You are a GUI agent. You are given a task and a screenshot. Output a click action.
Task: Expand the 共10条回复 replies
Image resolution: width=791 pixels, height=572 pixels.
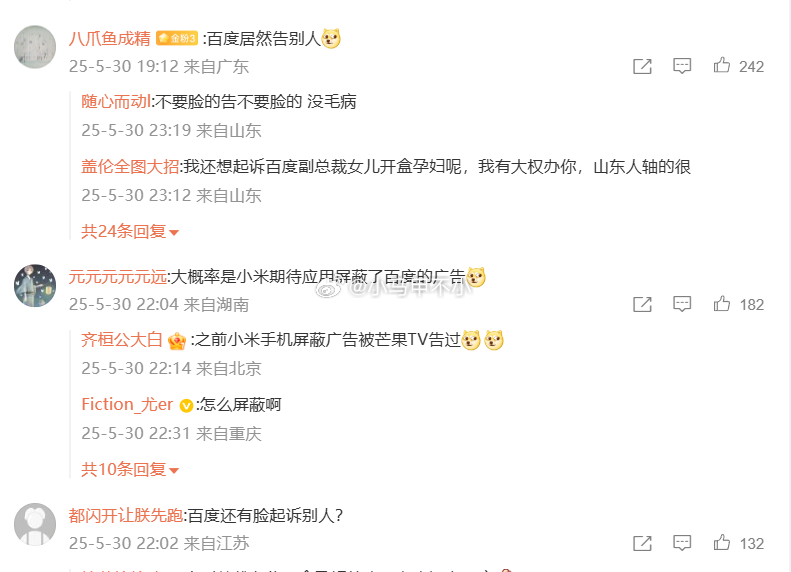[130, 470]
